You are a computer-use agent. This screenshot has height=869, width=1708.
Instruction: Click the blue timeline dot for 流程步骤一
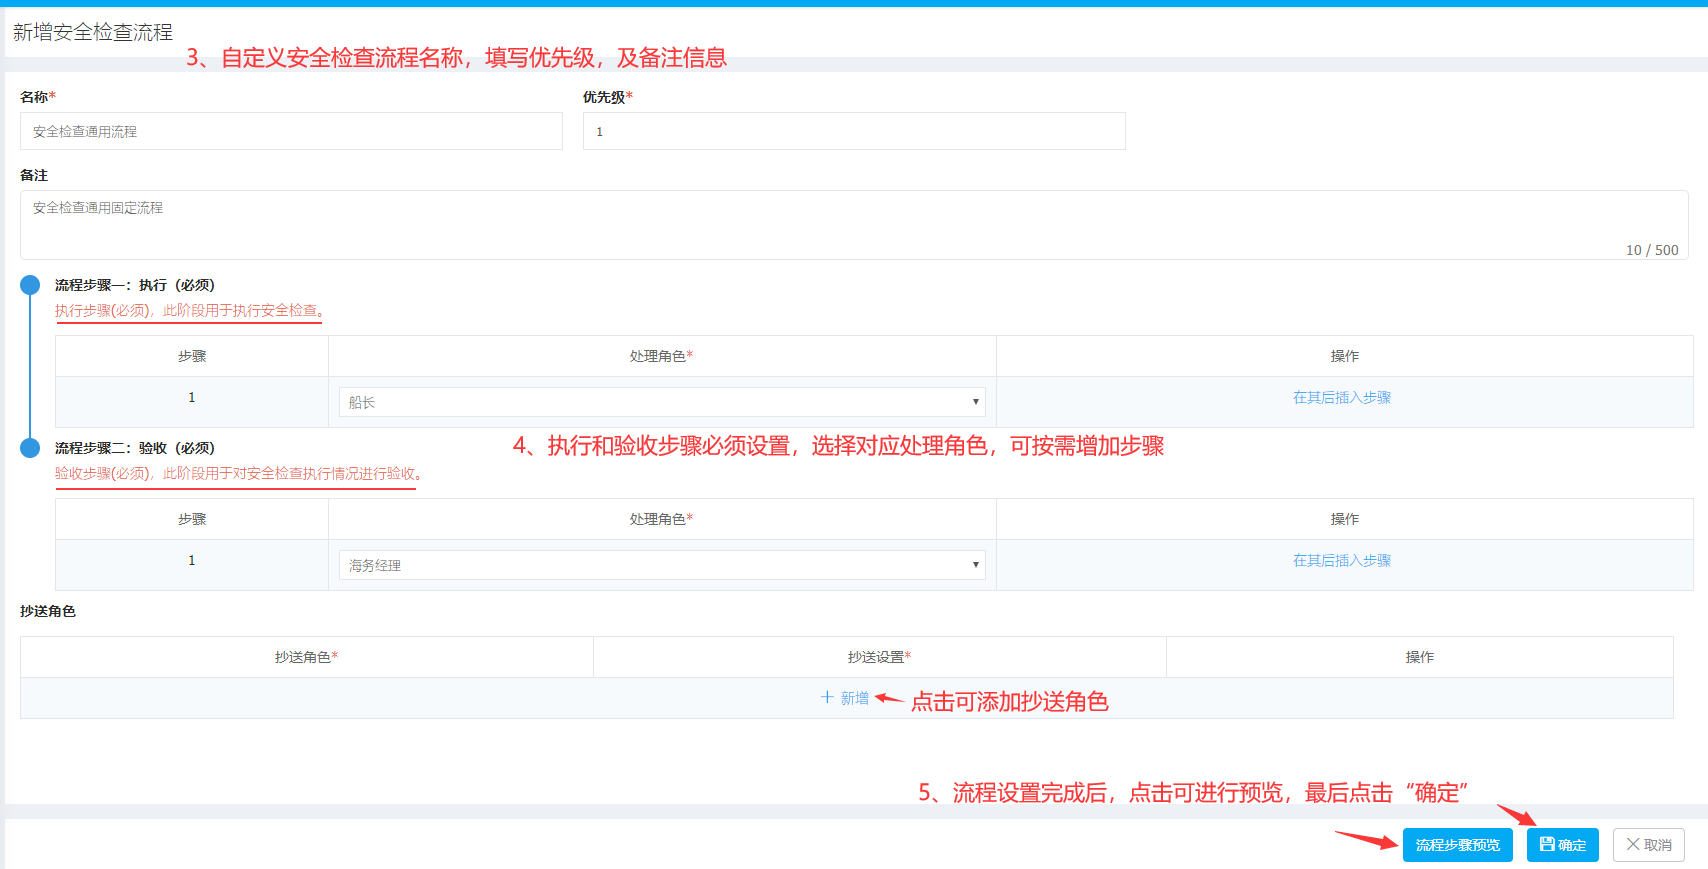(x=30, y=285)
